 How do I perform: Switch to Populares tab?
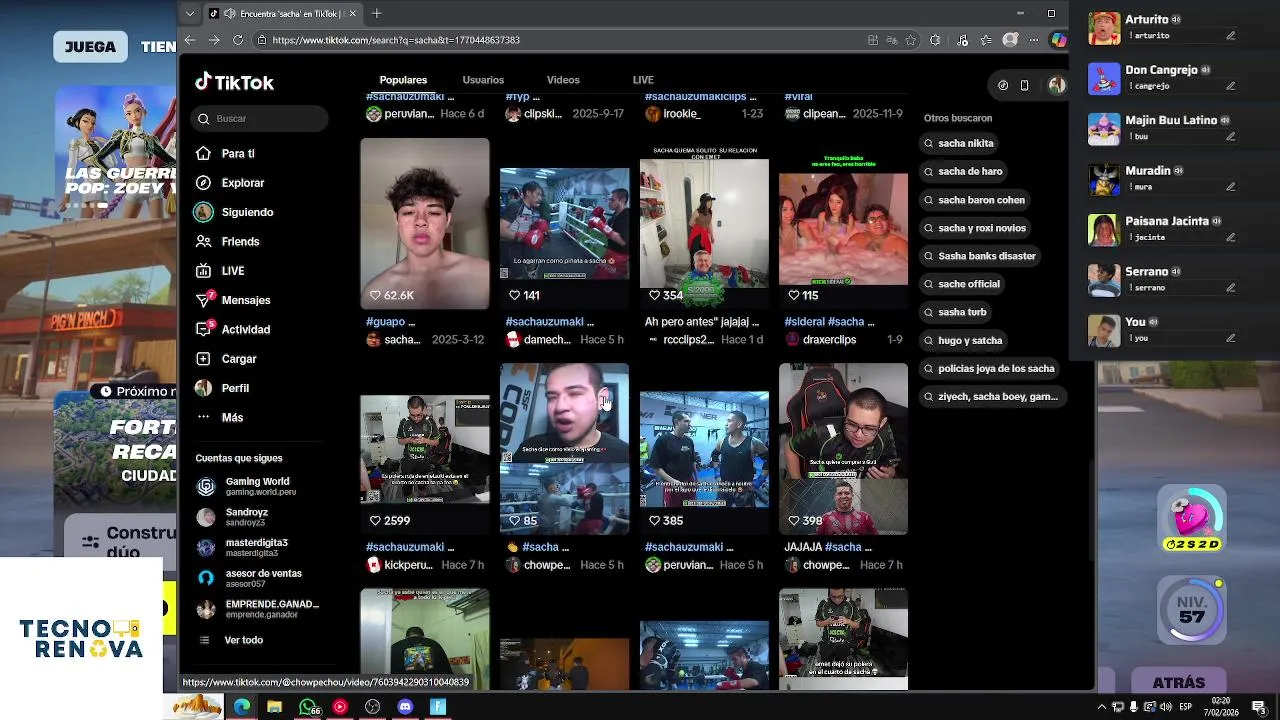coord(403,80)
